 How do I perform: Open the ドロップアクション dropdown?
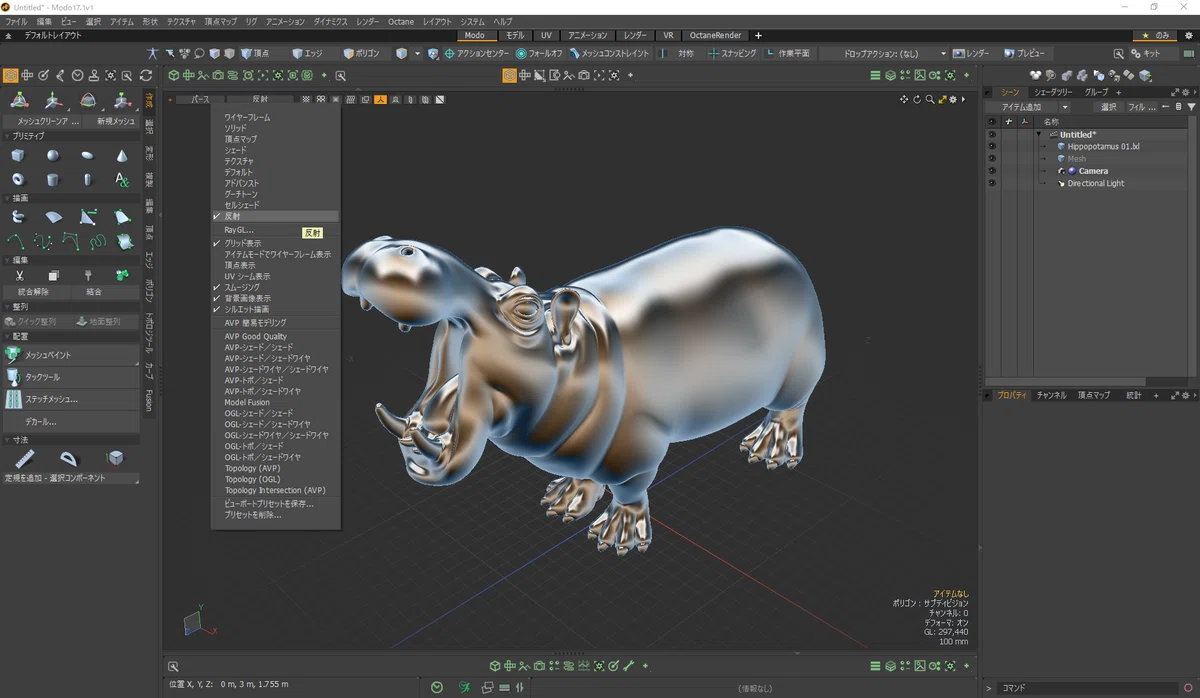[894, 53]
